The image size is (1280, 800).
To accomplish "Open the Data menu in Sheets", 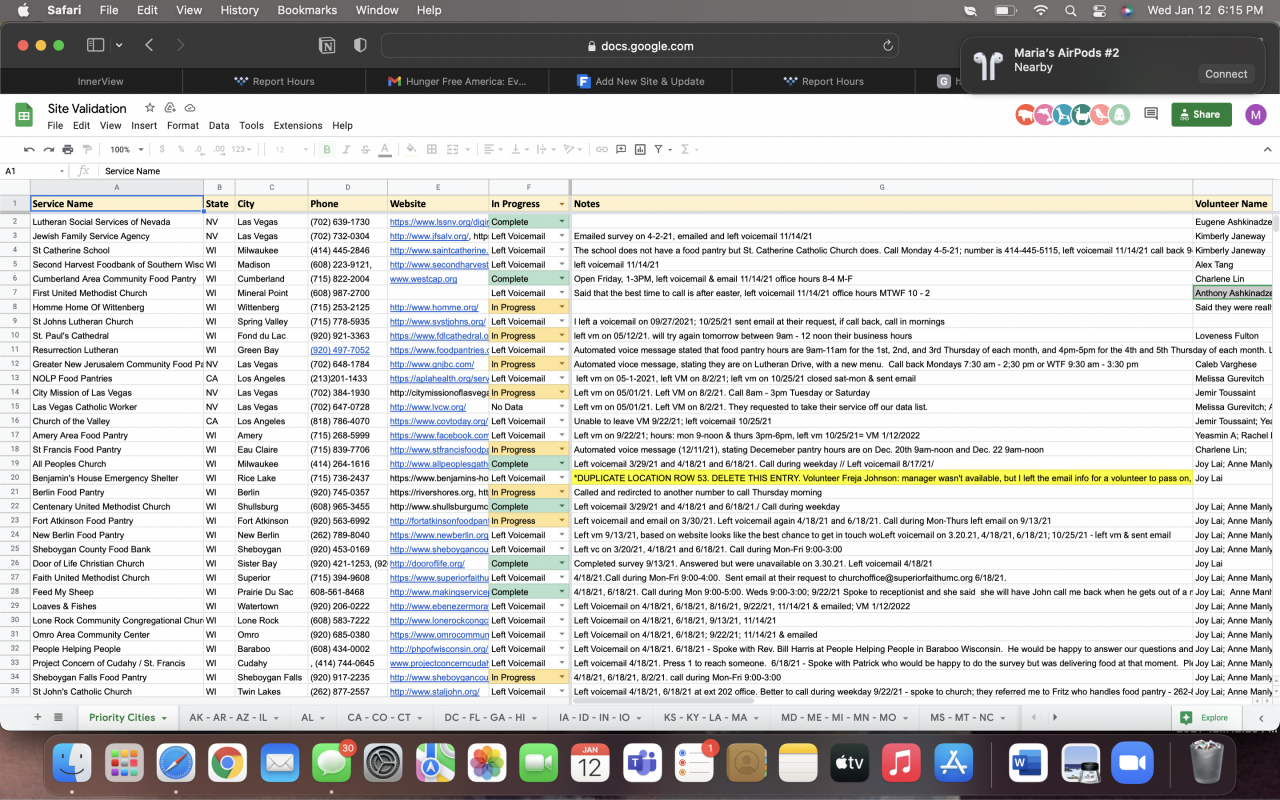I will tap(219, 126).
